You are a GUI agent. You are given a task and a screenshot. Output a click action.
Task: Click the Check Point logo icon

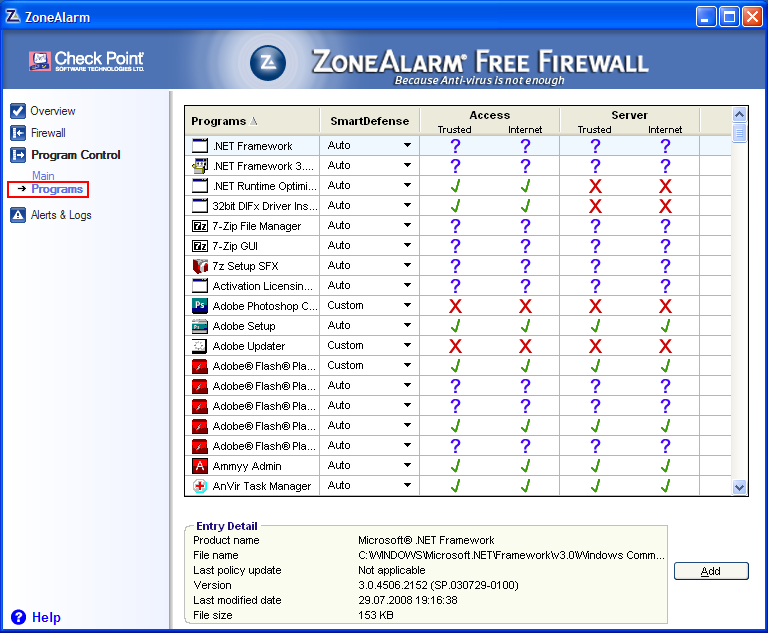point(40,61)
